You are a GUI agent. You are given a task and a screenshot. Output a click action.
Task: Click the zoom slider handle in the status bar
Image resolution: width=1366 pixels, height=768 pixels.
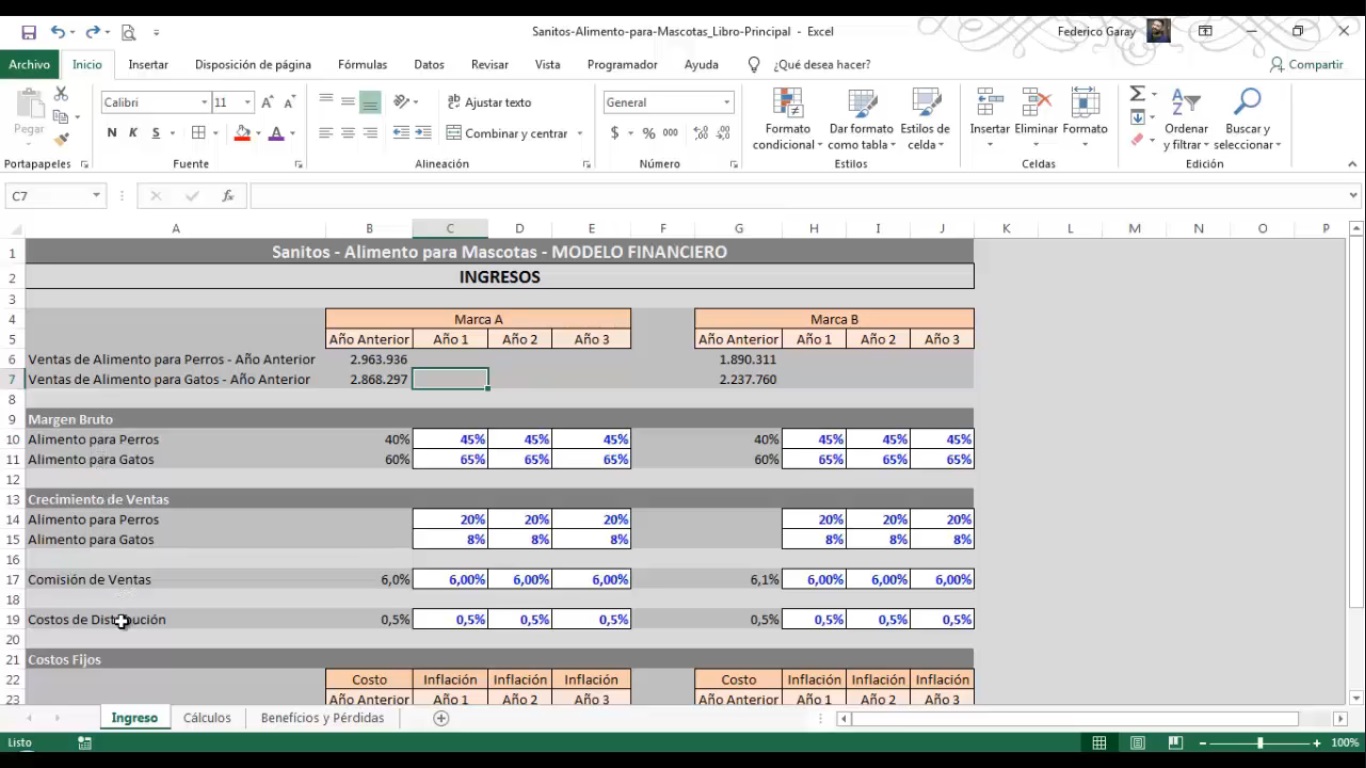[1260, 743]
